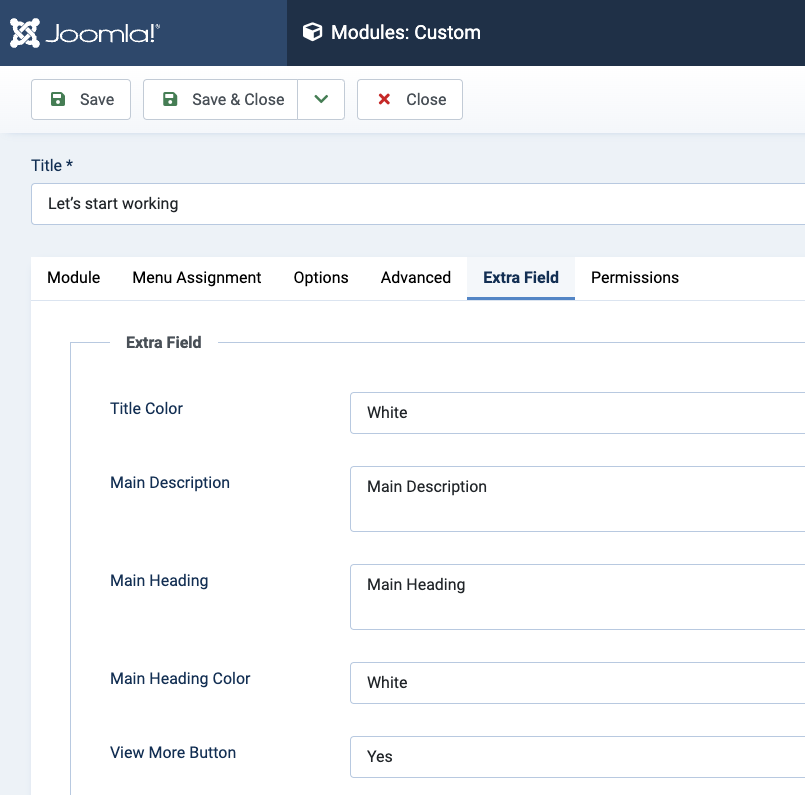Click the Joomla logo in header
This screenshot has height=795, width=805.
click(x=85, y=33)
